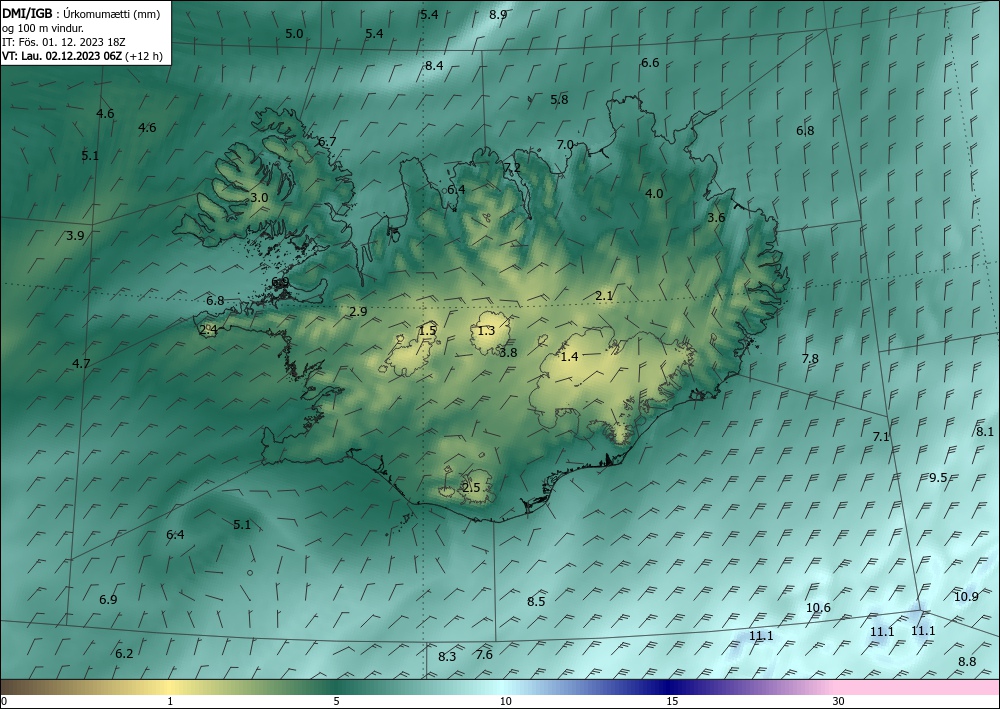Click the 8.3 value label
The height and width of the screenshot is (709, 1000).
(447, 656)
